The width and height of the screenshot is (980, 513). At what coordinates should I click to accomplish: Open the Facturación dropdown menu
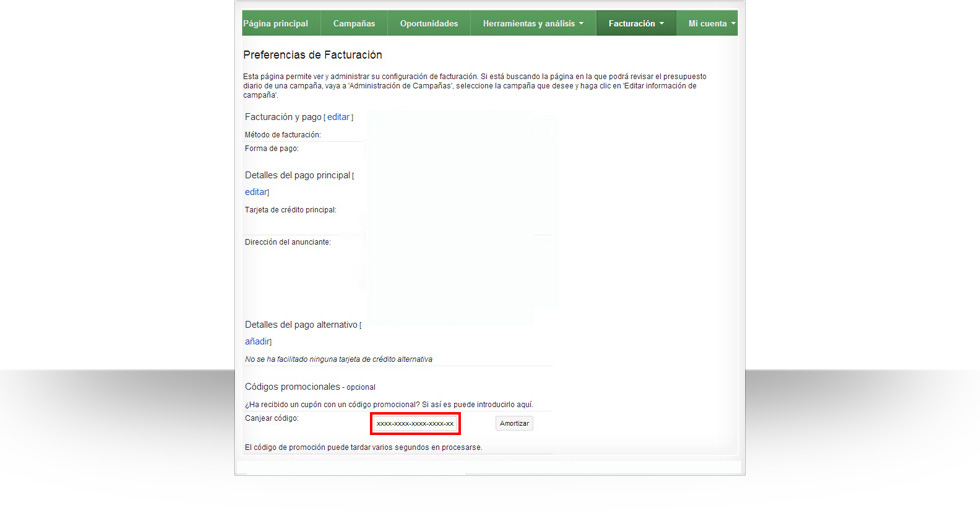pyautogui.click(x=635, y=23)
